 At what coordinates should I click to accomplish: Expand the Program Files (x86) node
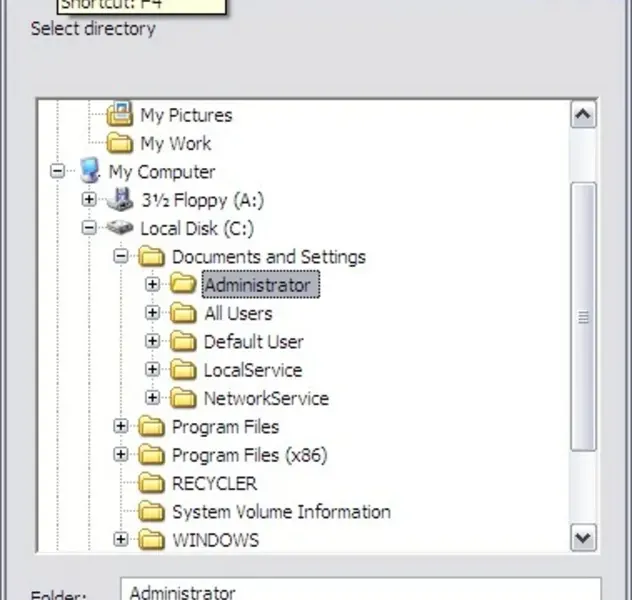121,455
